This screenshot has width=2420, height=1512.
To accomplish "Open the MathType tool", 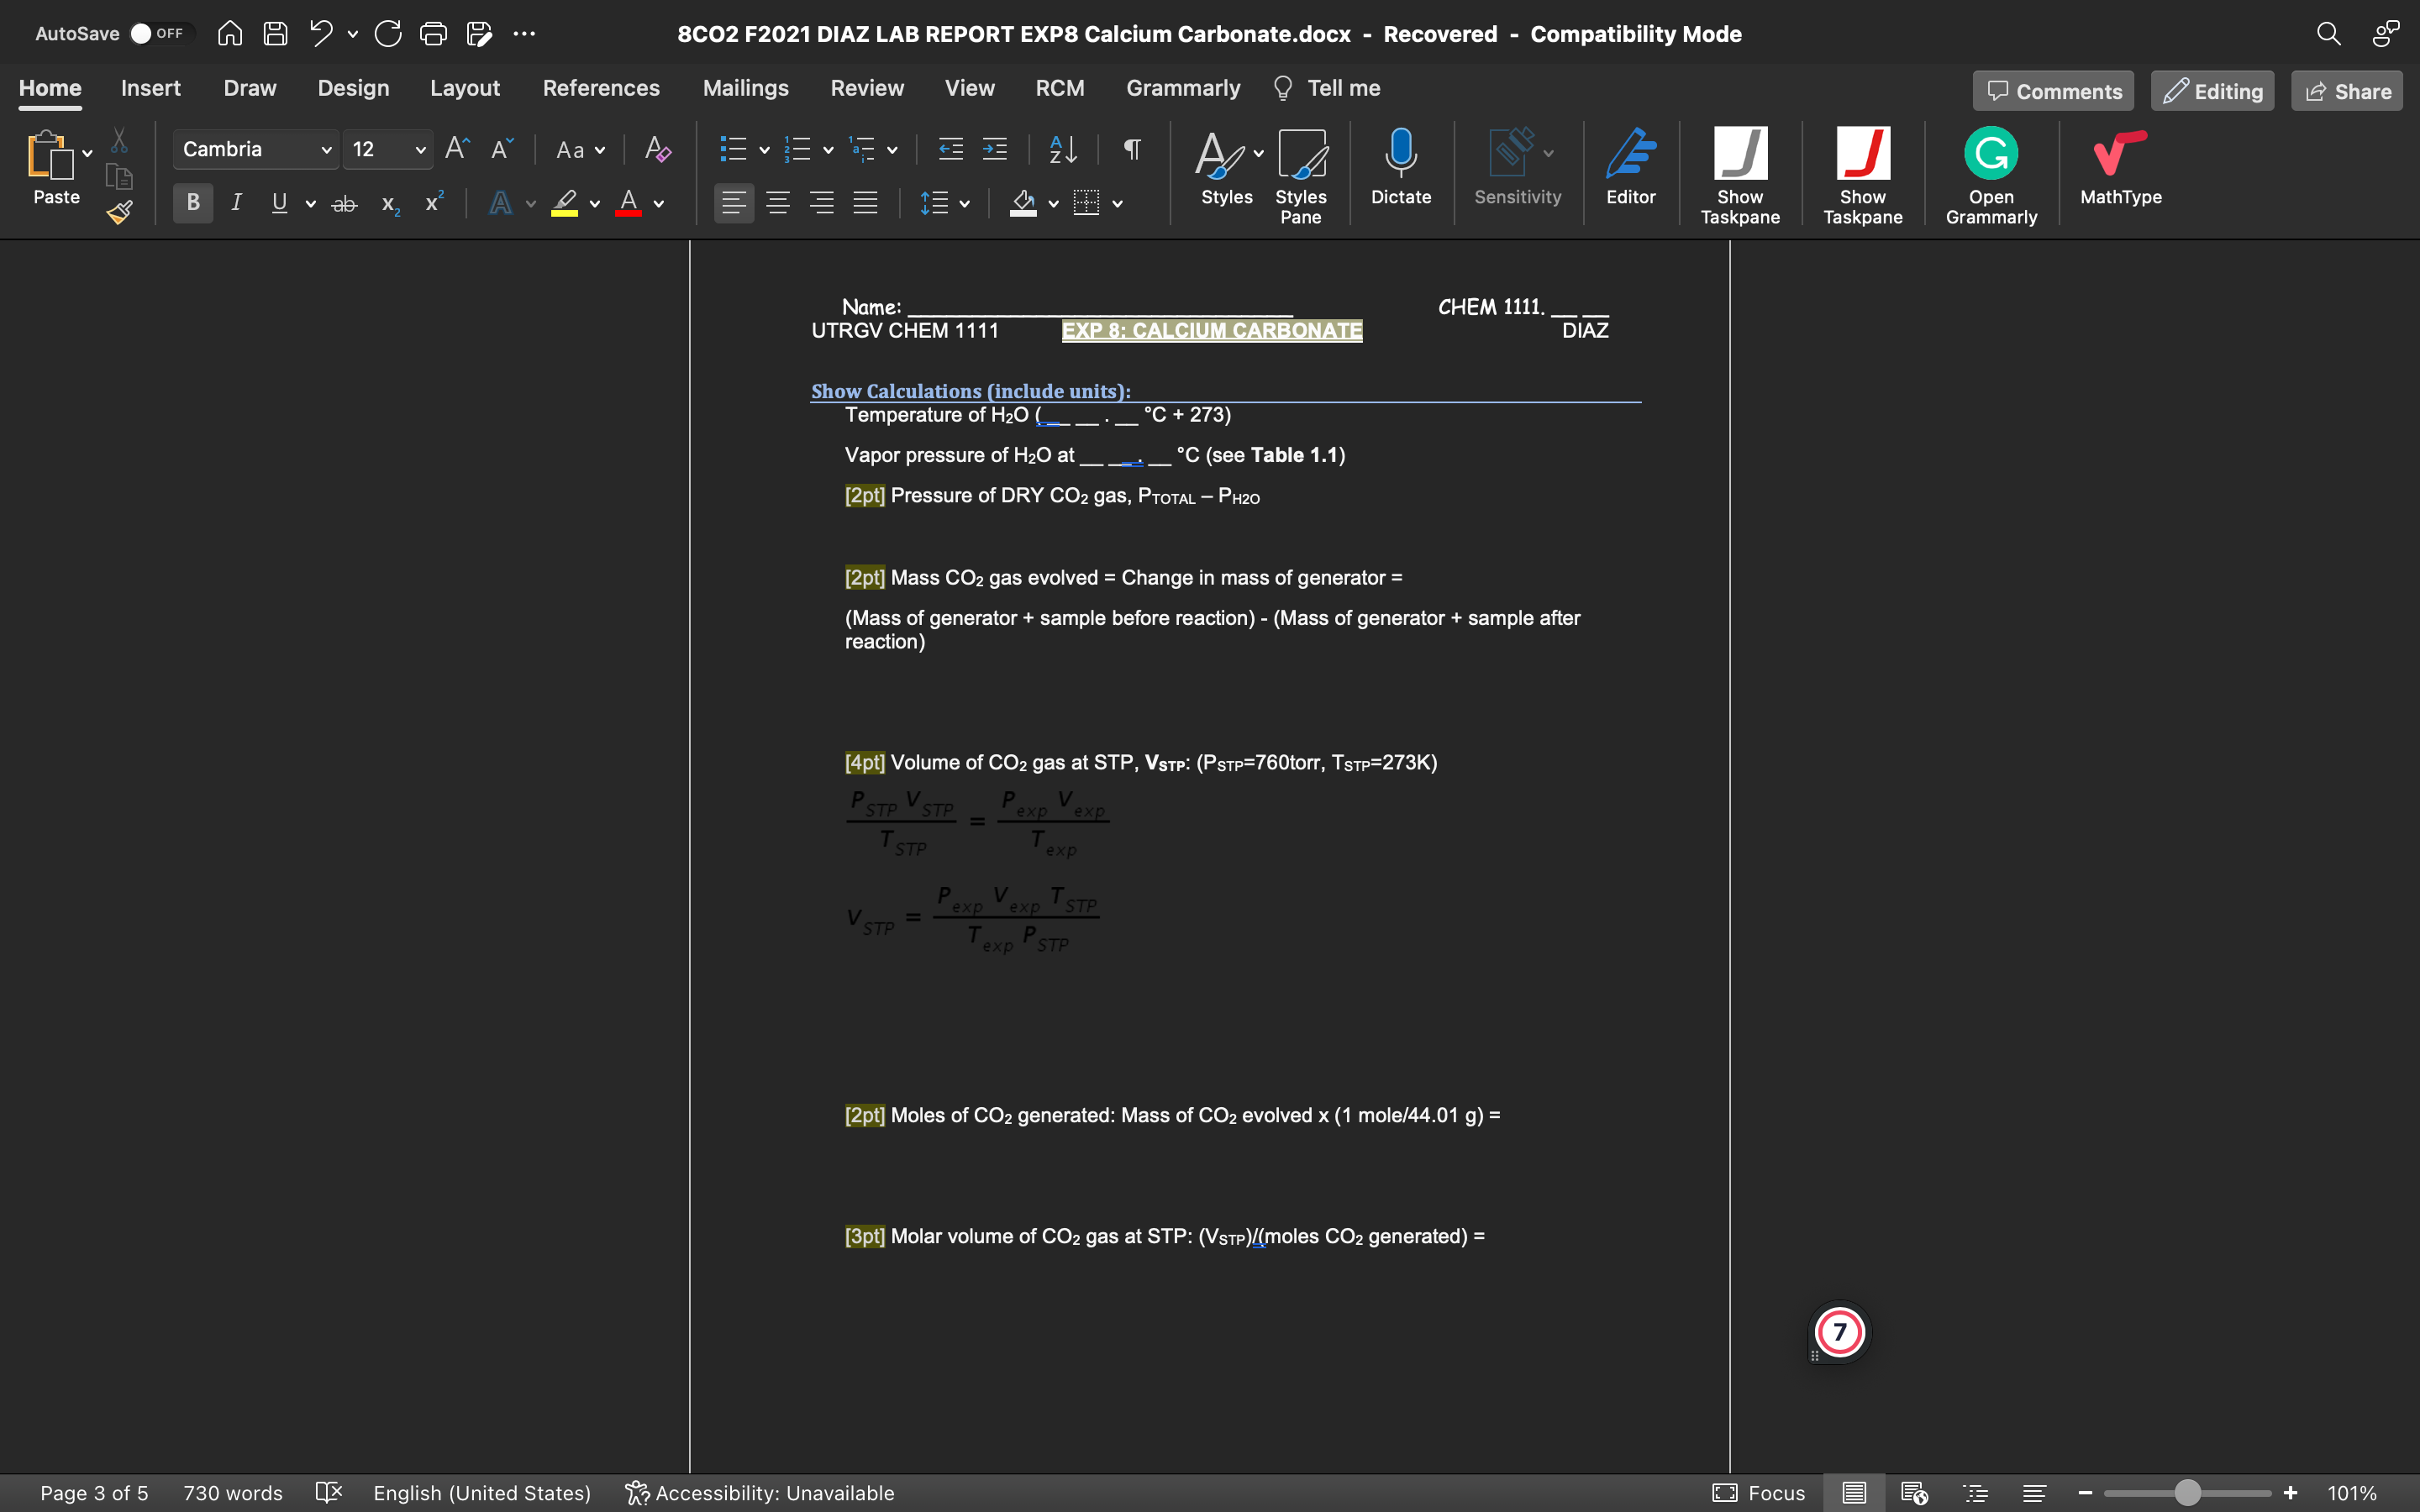I will tap(2120, 167).
